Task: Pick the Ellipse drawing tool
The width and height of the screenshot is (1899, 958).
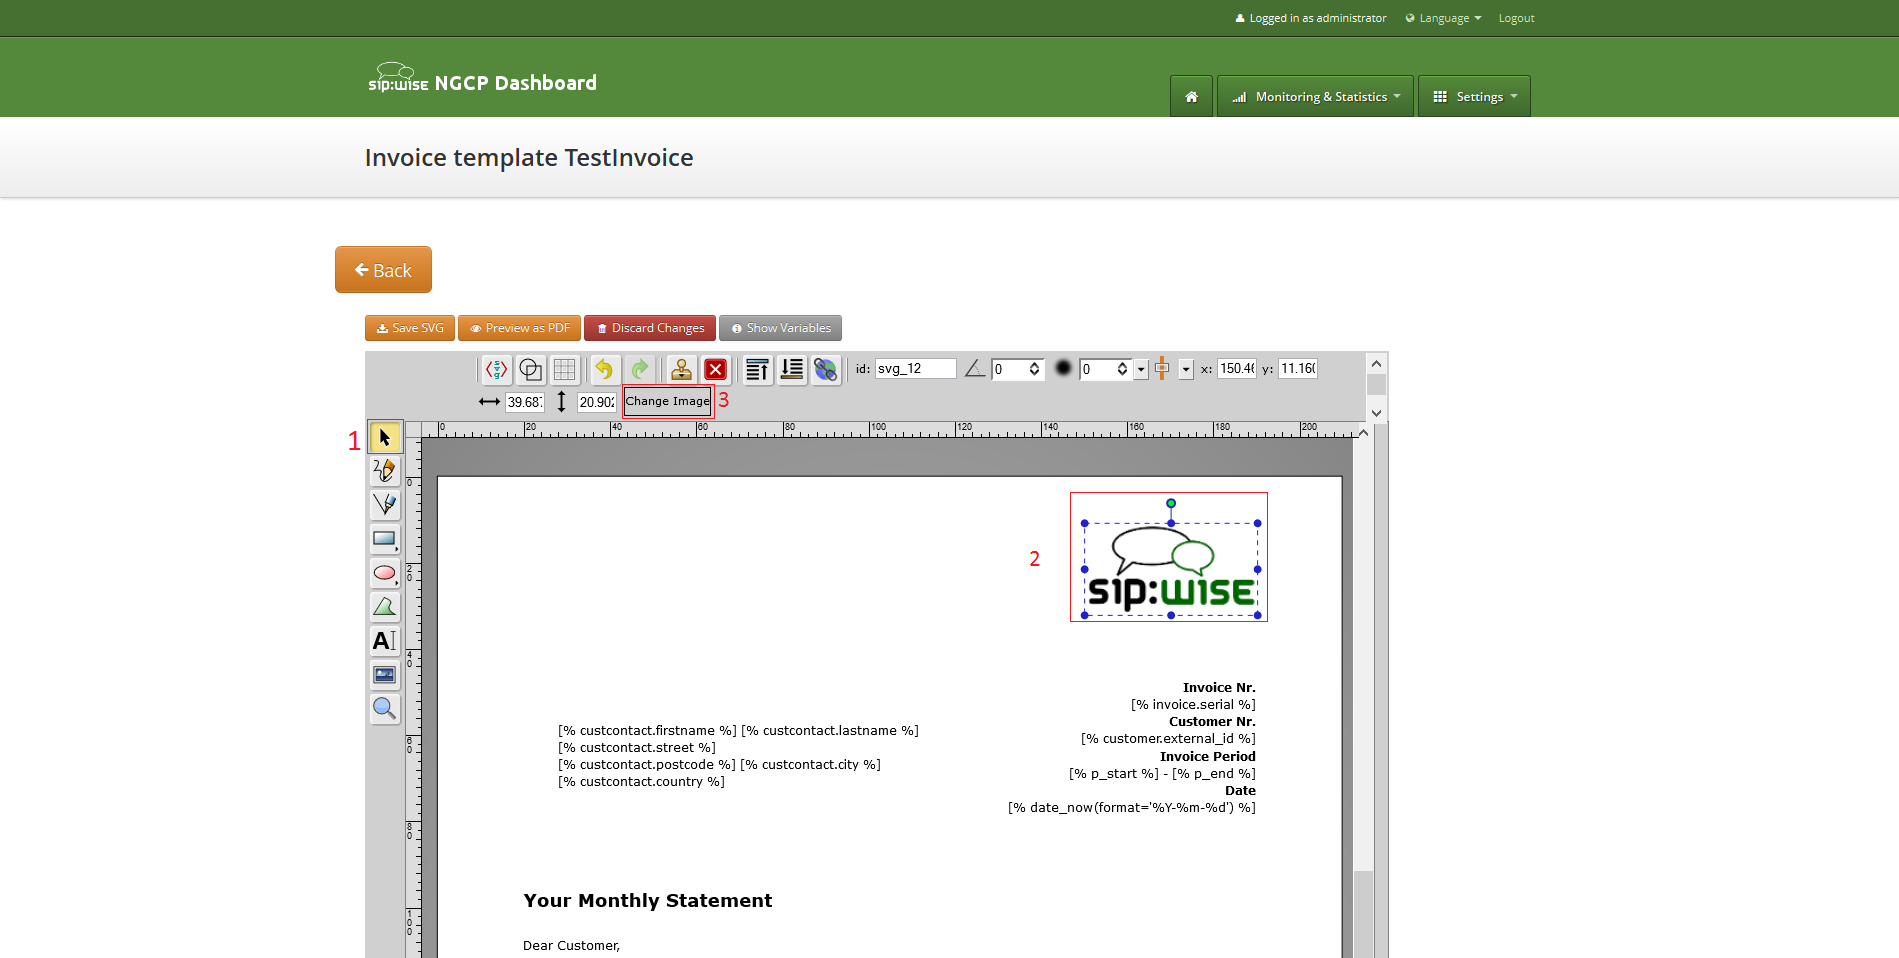Action: coord(384,573)
